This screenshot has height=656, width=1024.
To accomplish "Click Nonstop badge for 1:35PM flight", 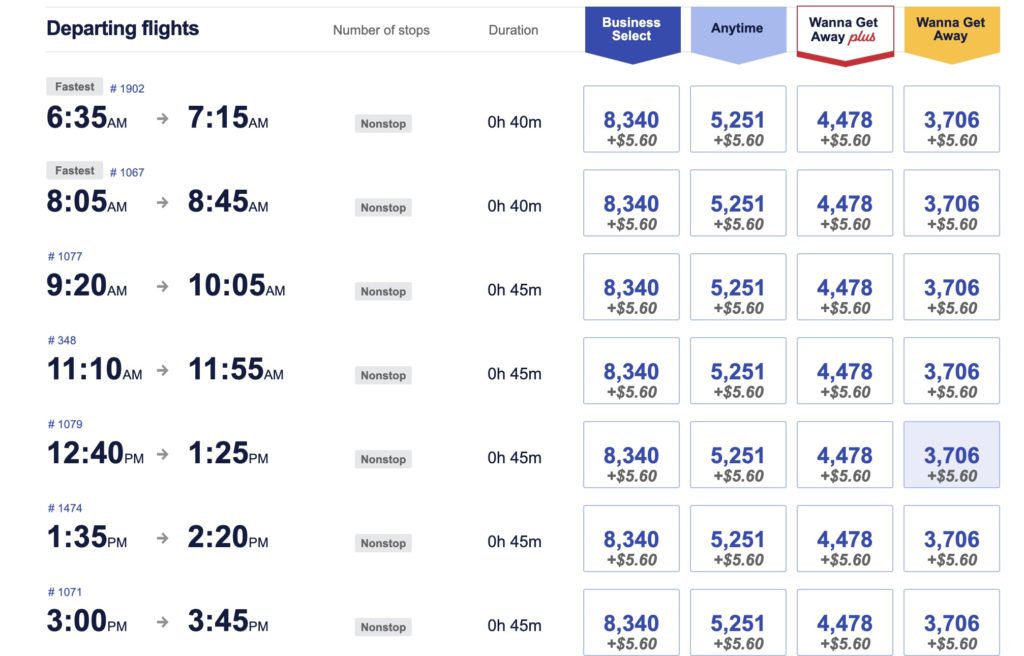I will pos(384,543).
